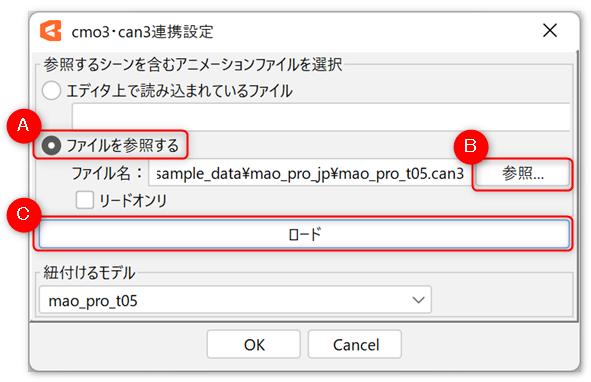591x382 pixels.
Task: Click the red circle marker B
Action: (471, 147)
